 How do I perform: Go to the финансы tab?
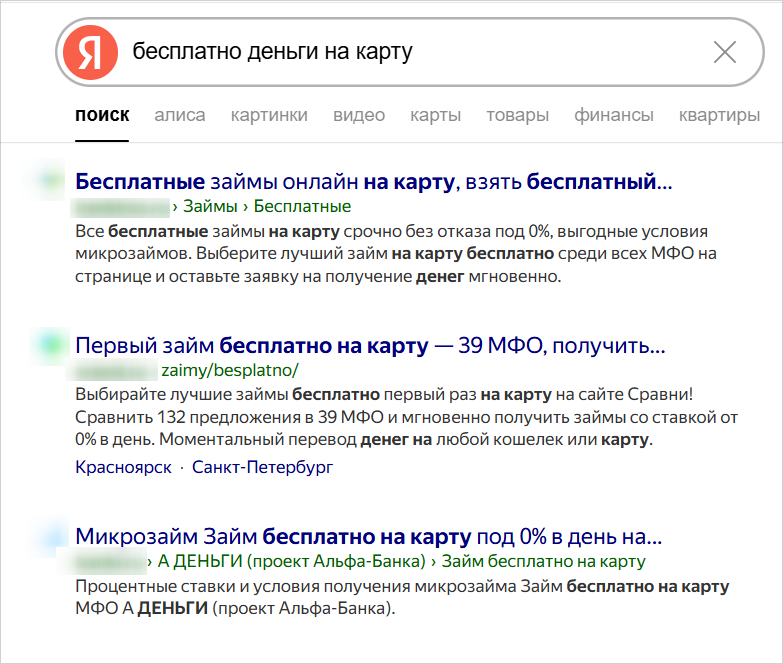[x=613, y=115]
